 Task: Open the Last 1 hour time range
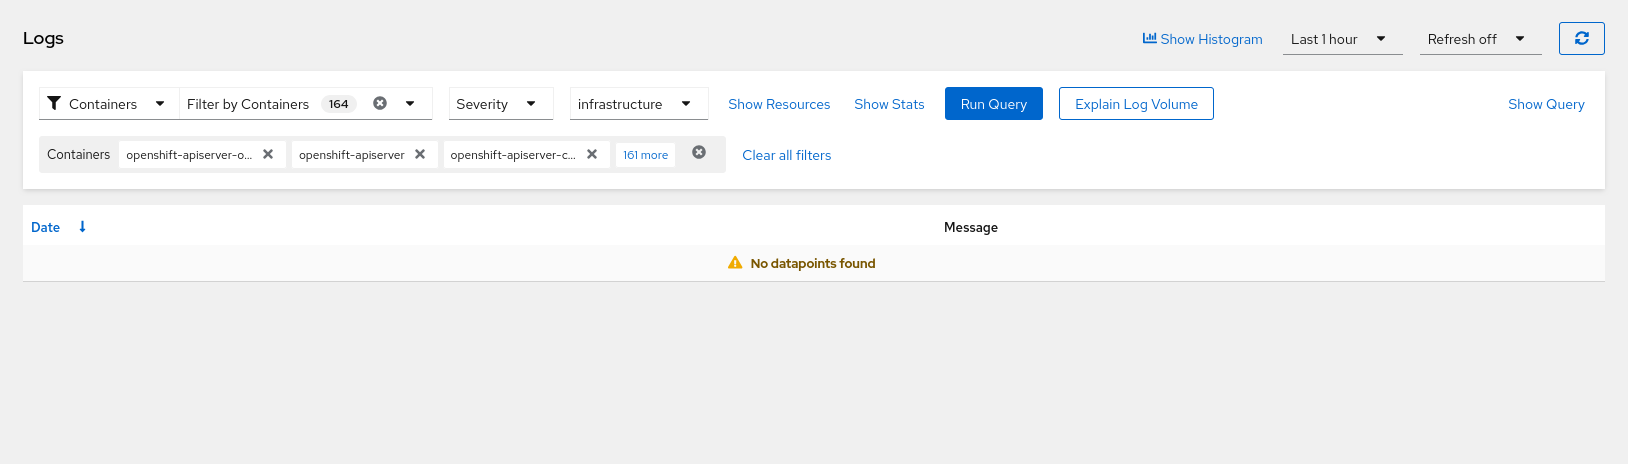tap(1341, 39)
